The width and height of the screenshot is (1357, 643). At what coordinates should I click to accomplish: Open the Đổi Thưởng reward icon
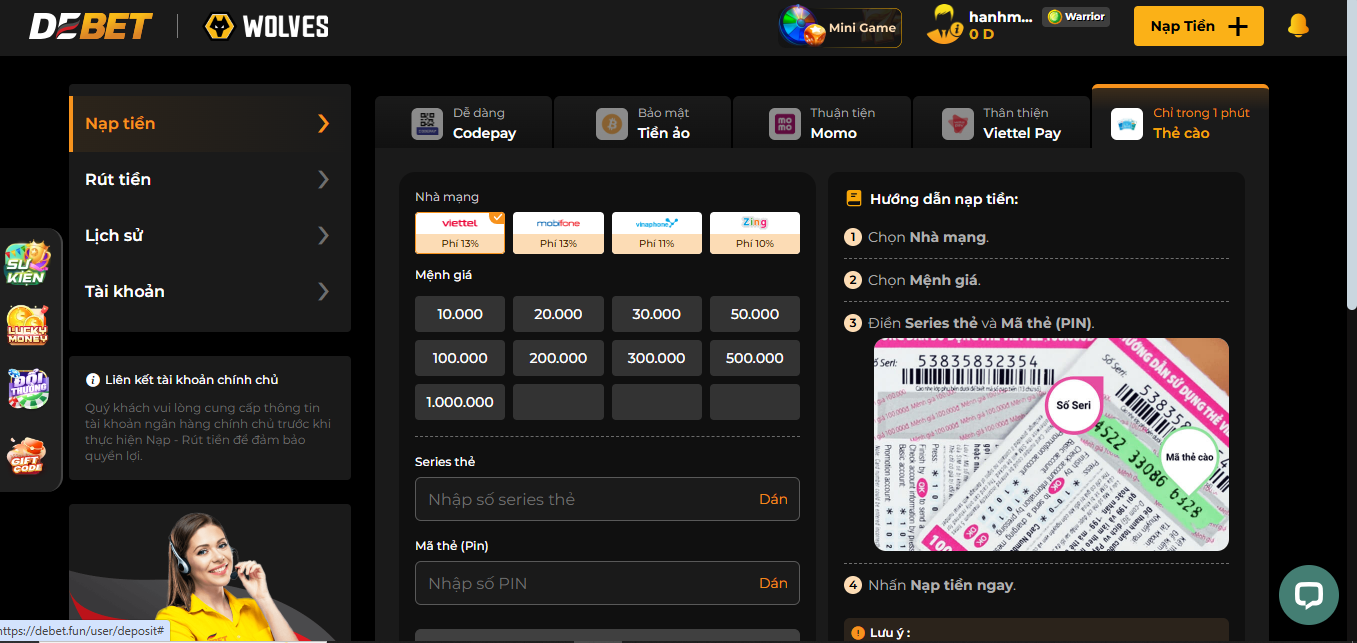(x=28, y=388)
